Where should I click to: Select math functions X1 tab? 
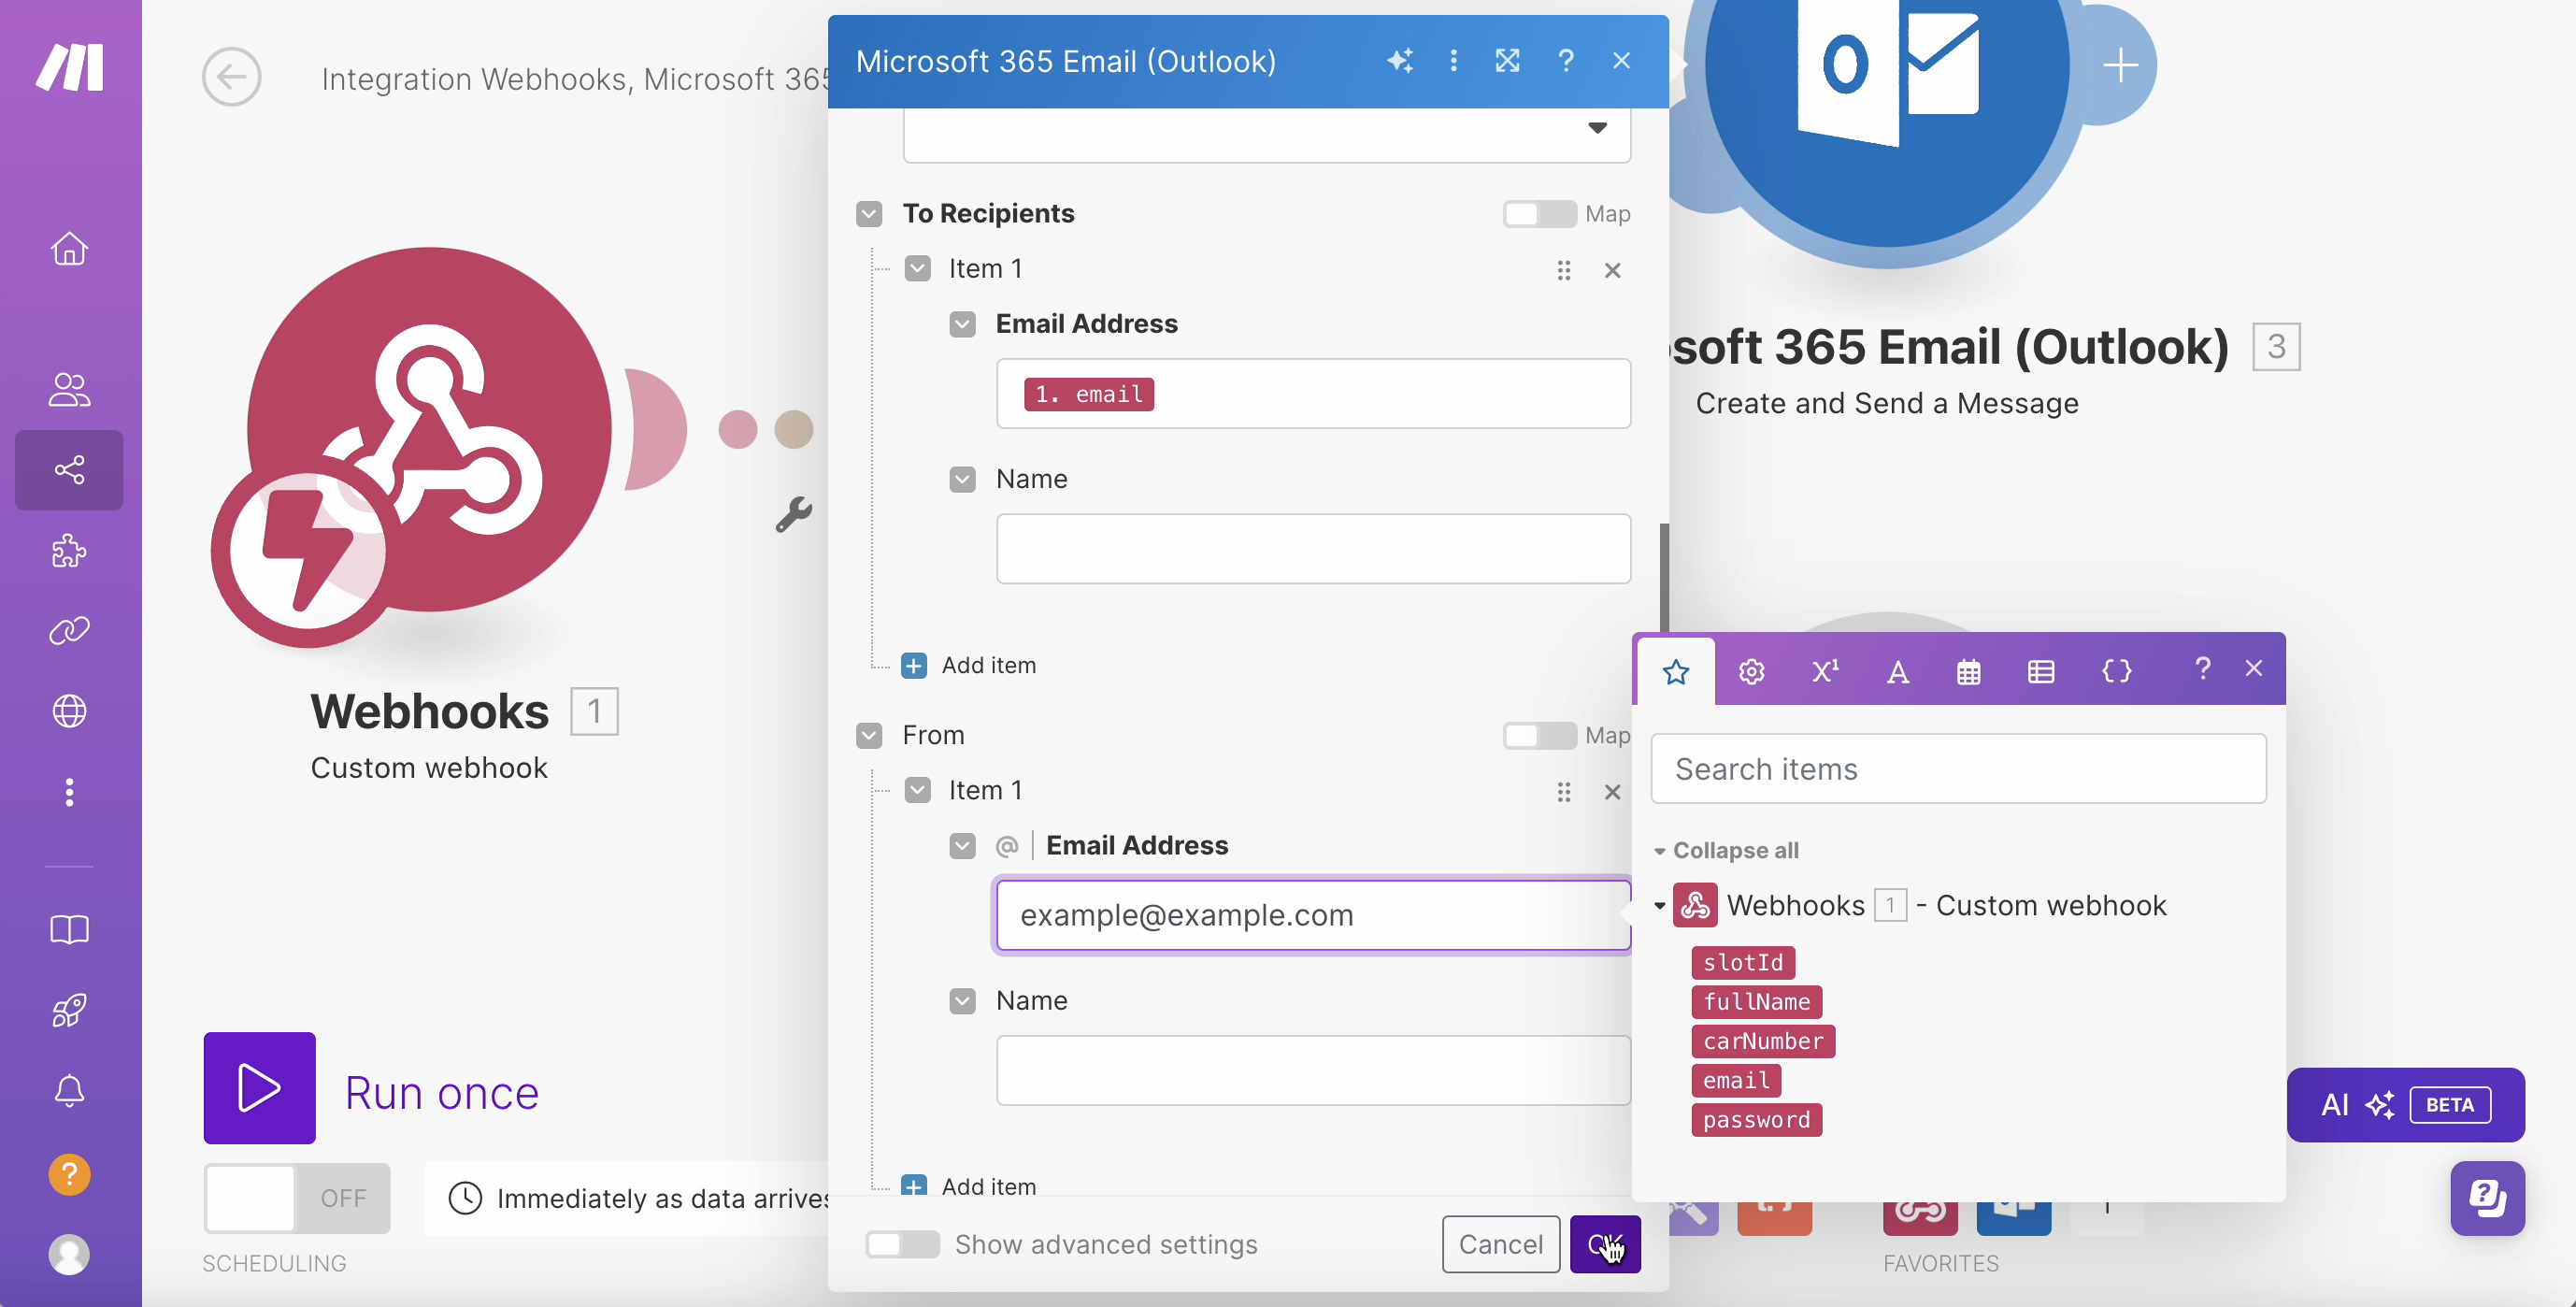[1824, 671]
